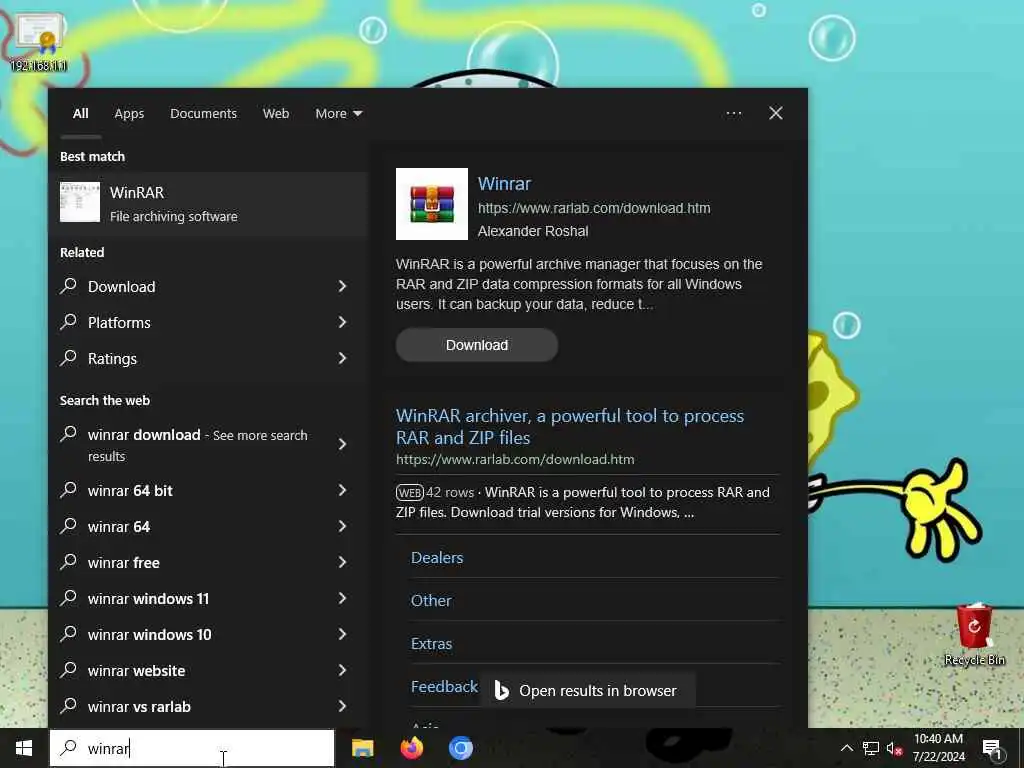Open the Winrar title link
The width and height of the screenshot is (1024, 768).
tap(504, 184)
